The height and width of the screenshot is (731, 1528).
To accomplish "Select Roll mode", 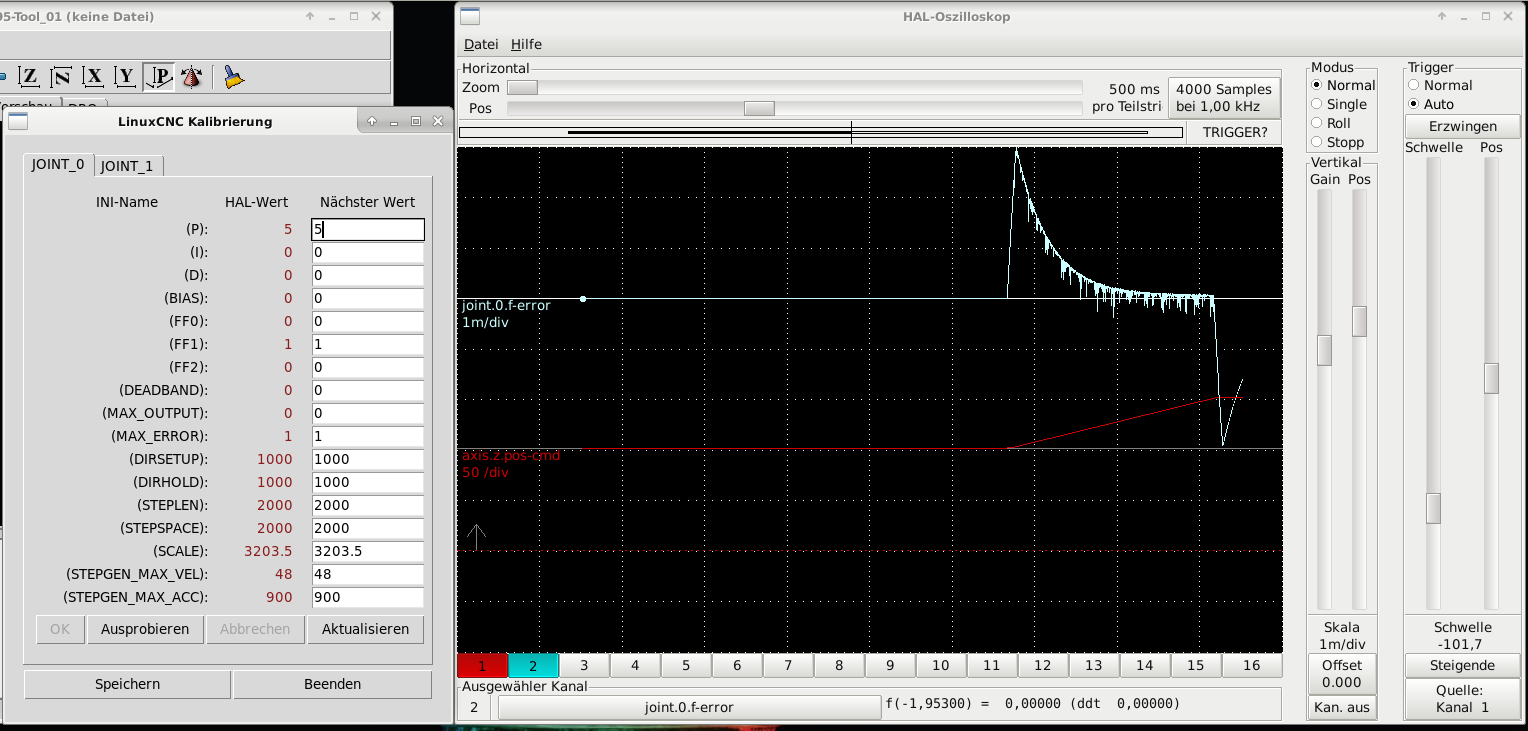I will [1331, 123].
